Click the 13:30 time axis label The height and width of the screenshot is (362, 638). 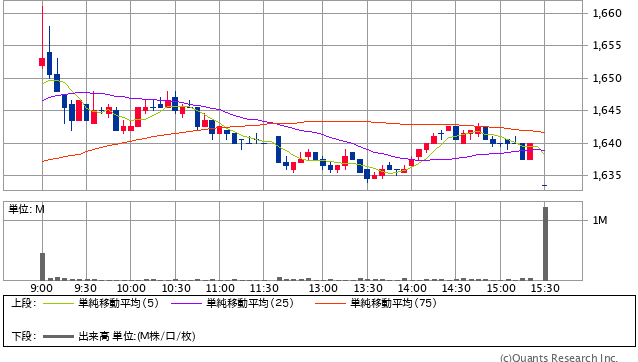tap(368, 288)
